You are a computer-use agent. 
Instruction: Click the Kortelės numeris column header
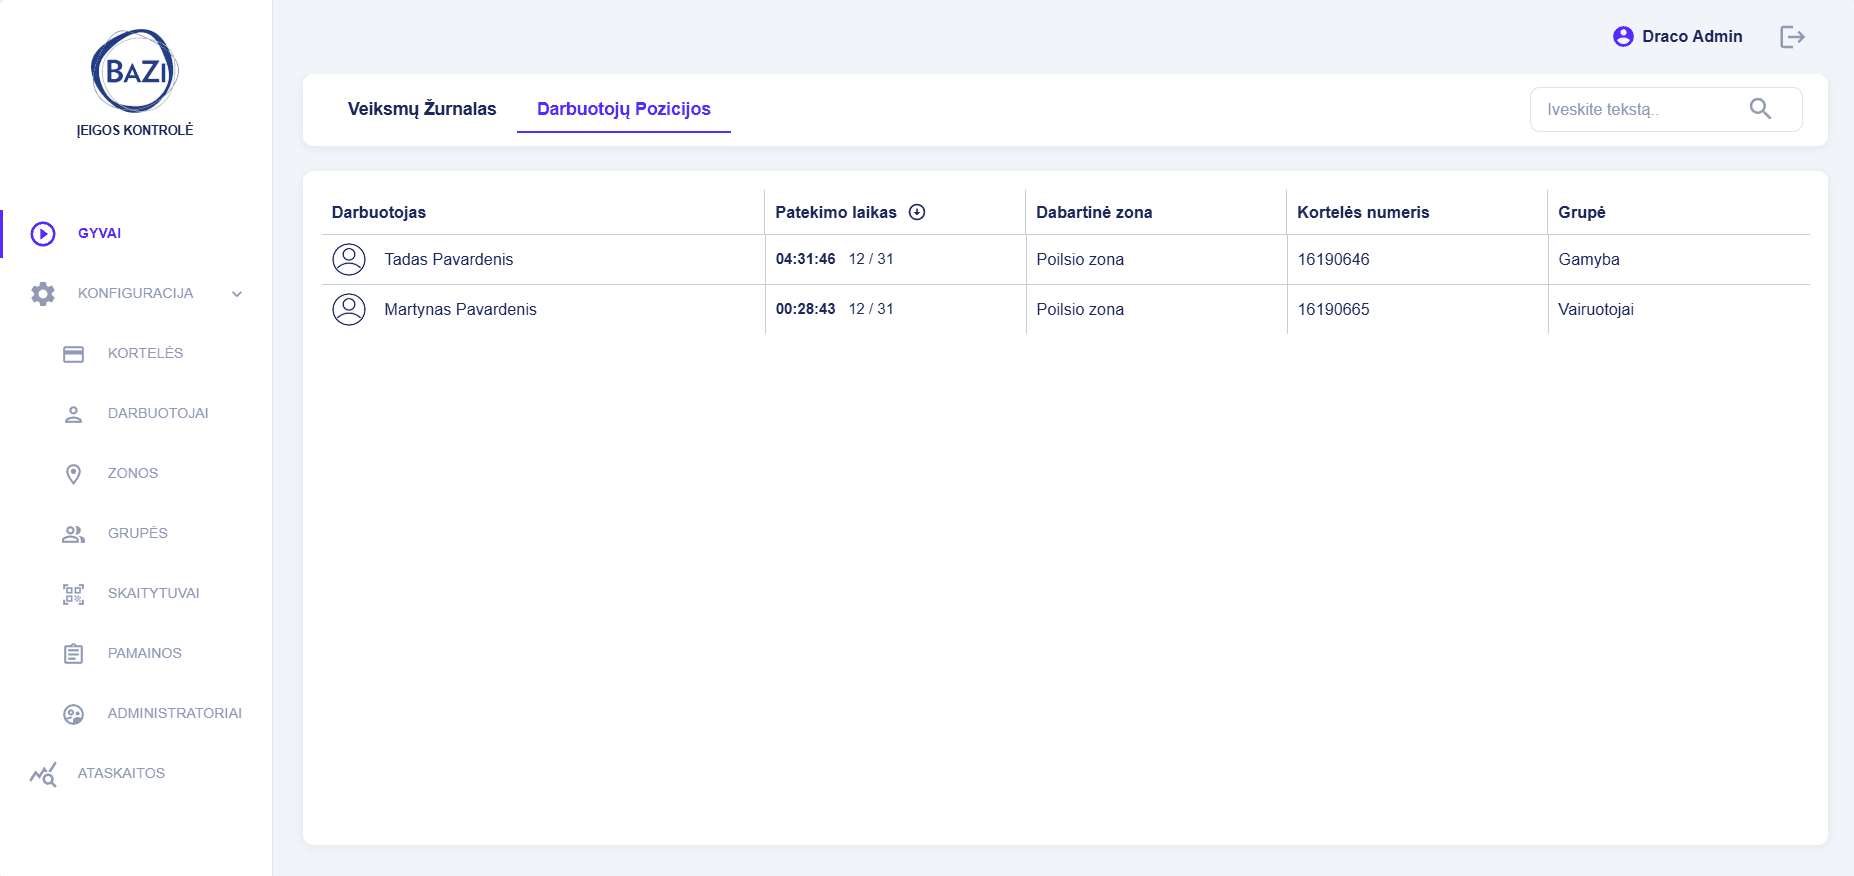tap(1363, 212)
